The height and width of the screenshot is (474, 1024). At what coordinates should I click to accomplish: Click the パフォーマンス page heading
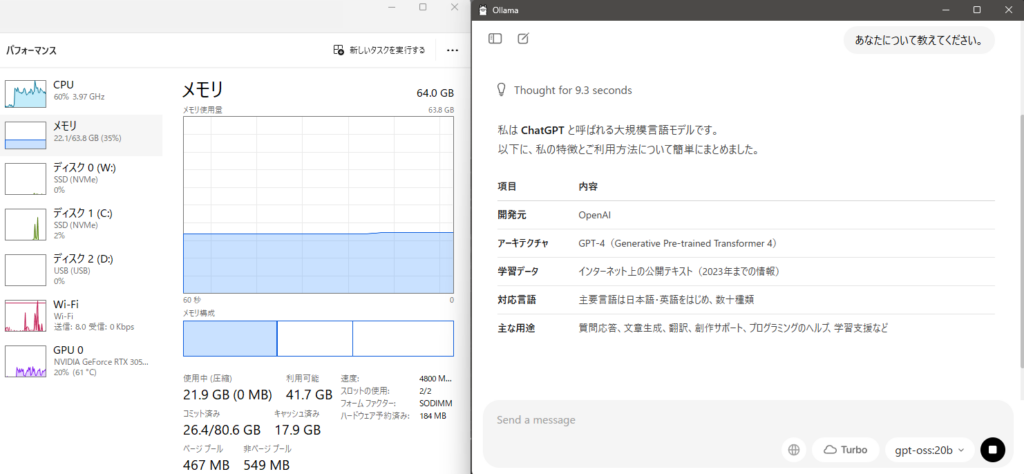31,50
